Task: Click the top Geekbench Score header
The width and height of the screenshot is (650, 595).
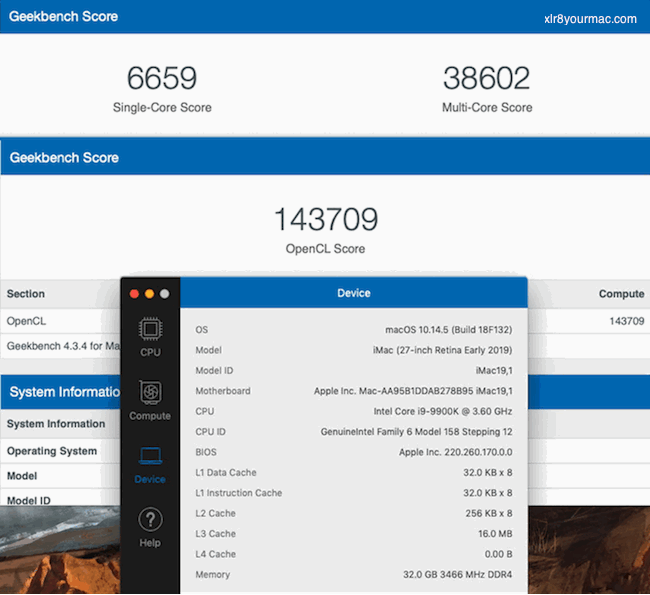Action: (63, 16)
